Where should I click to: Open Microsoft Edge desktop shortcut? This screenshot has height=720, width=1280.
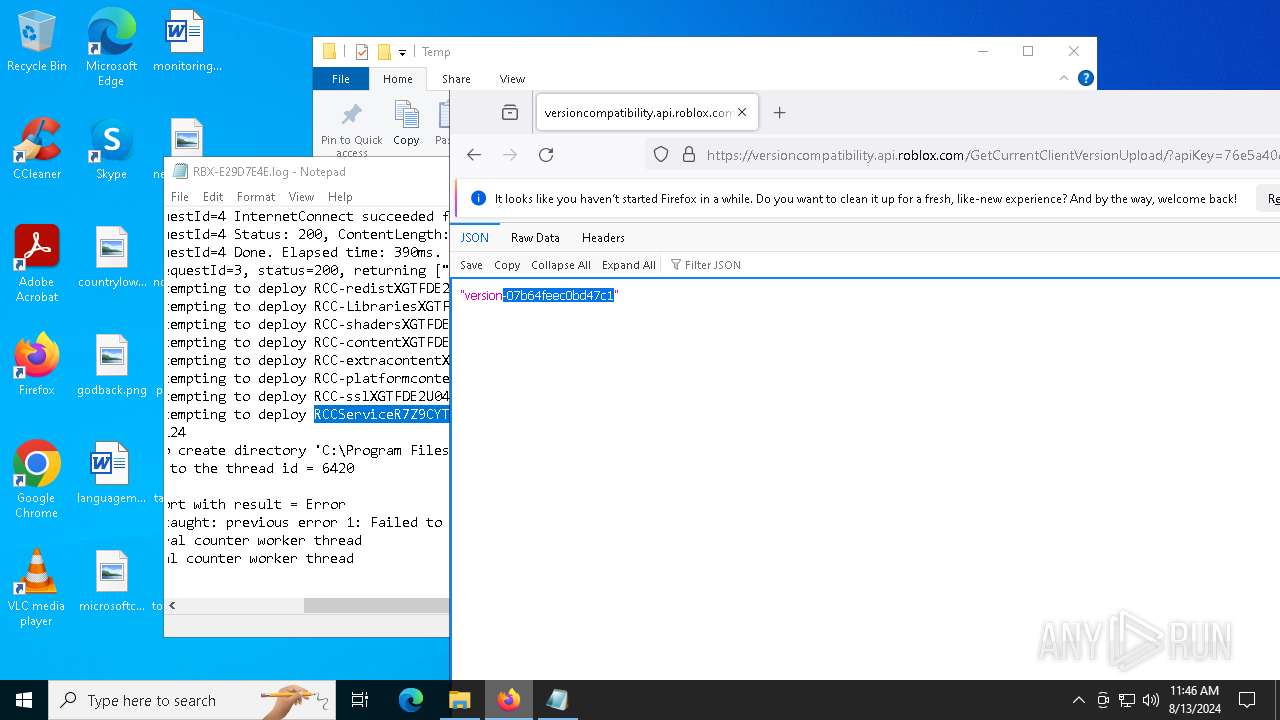(x=111, y=47)
